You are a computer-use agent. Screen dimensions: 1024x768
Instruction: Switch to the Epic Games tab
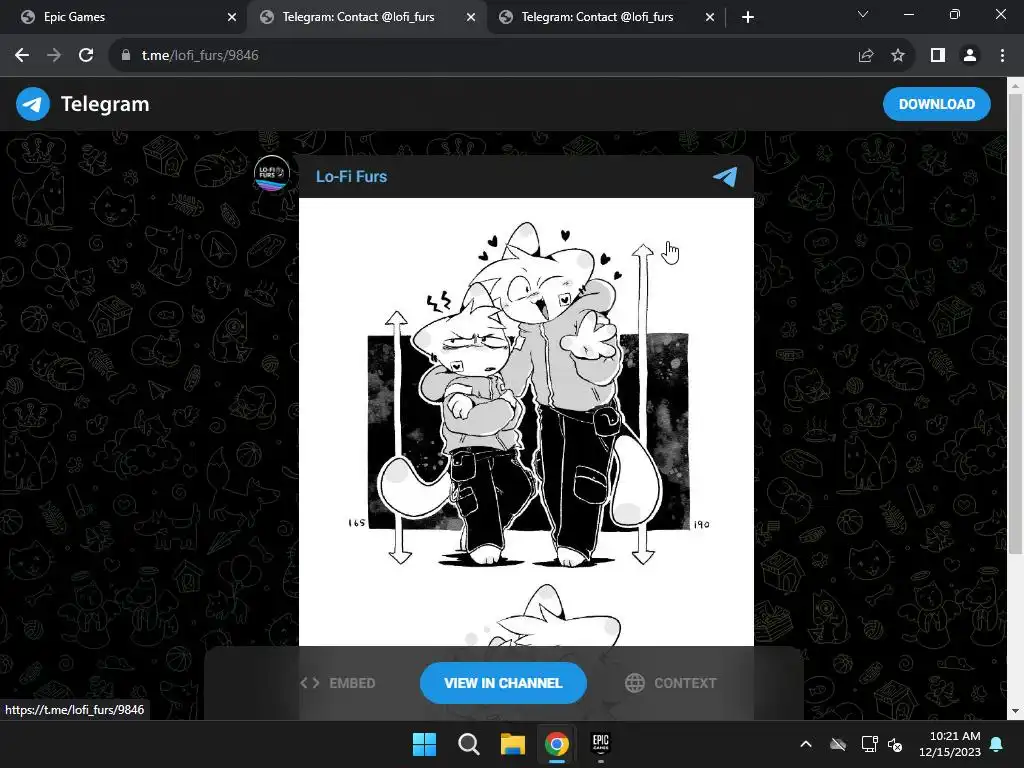coord(124,17)
